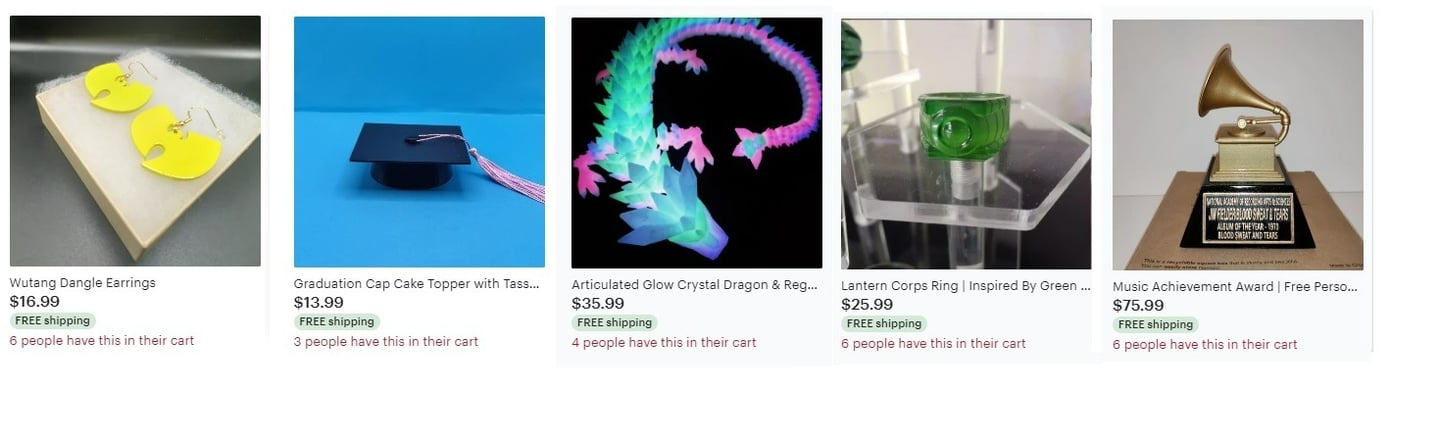Click '4 people have this in their cart'
1440x436 pixels.
click(x=664, y=343)
